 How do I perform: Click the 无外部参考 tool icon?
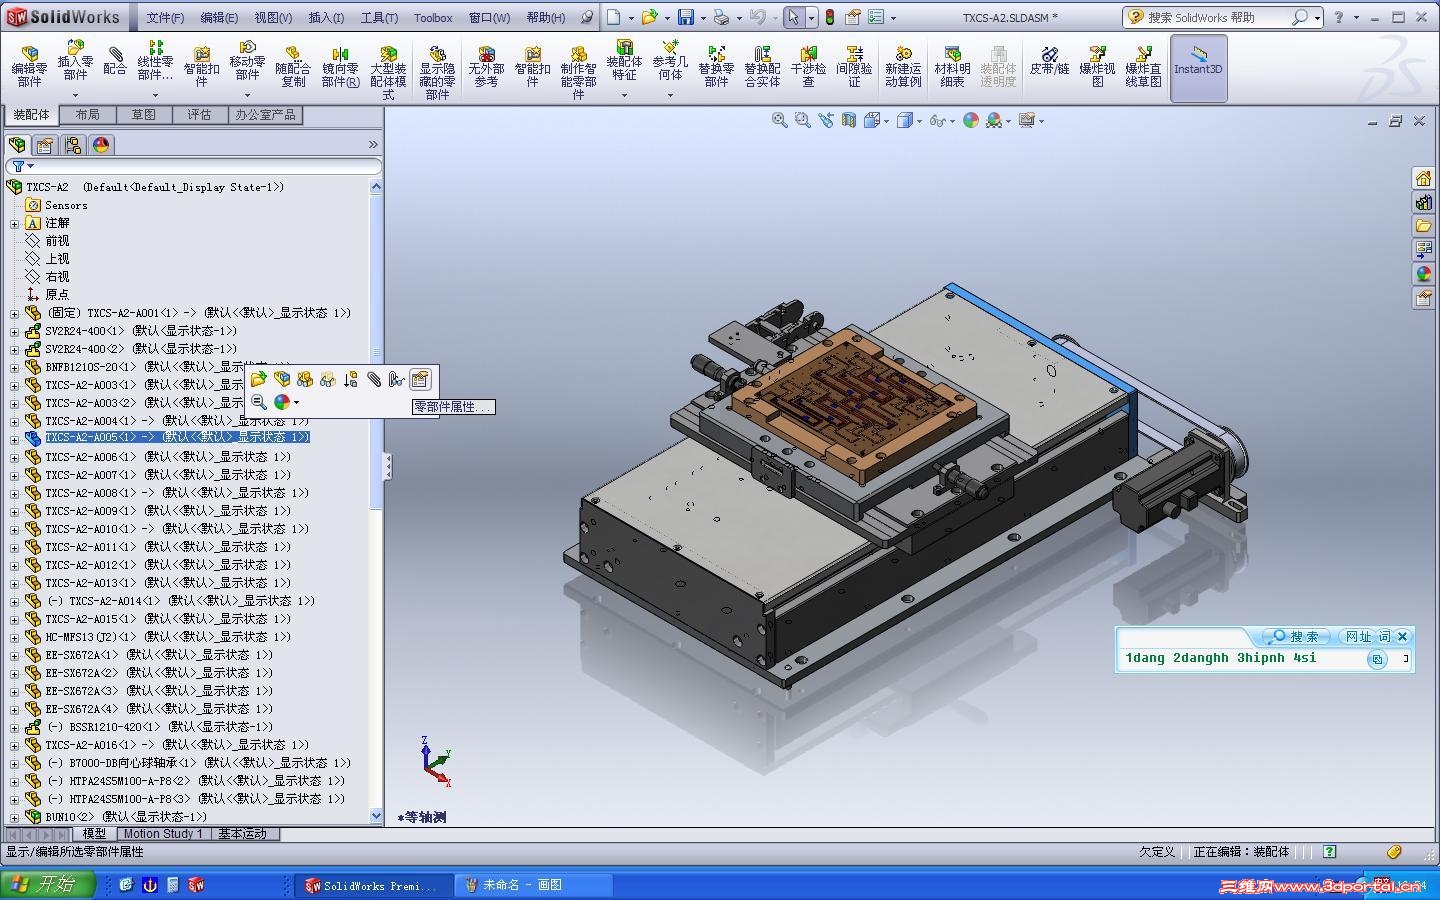[x=486, y=66]
